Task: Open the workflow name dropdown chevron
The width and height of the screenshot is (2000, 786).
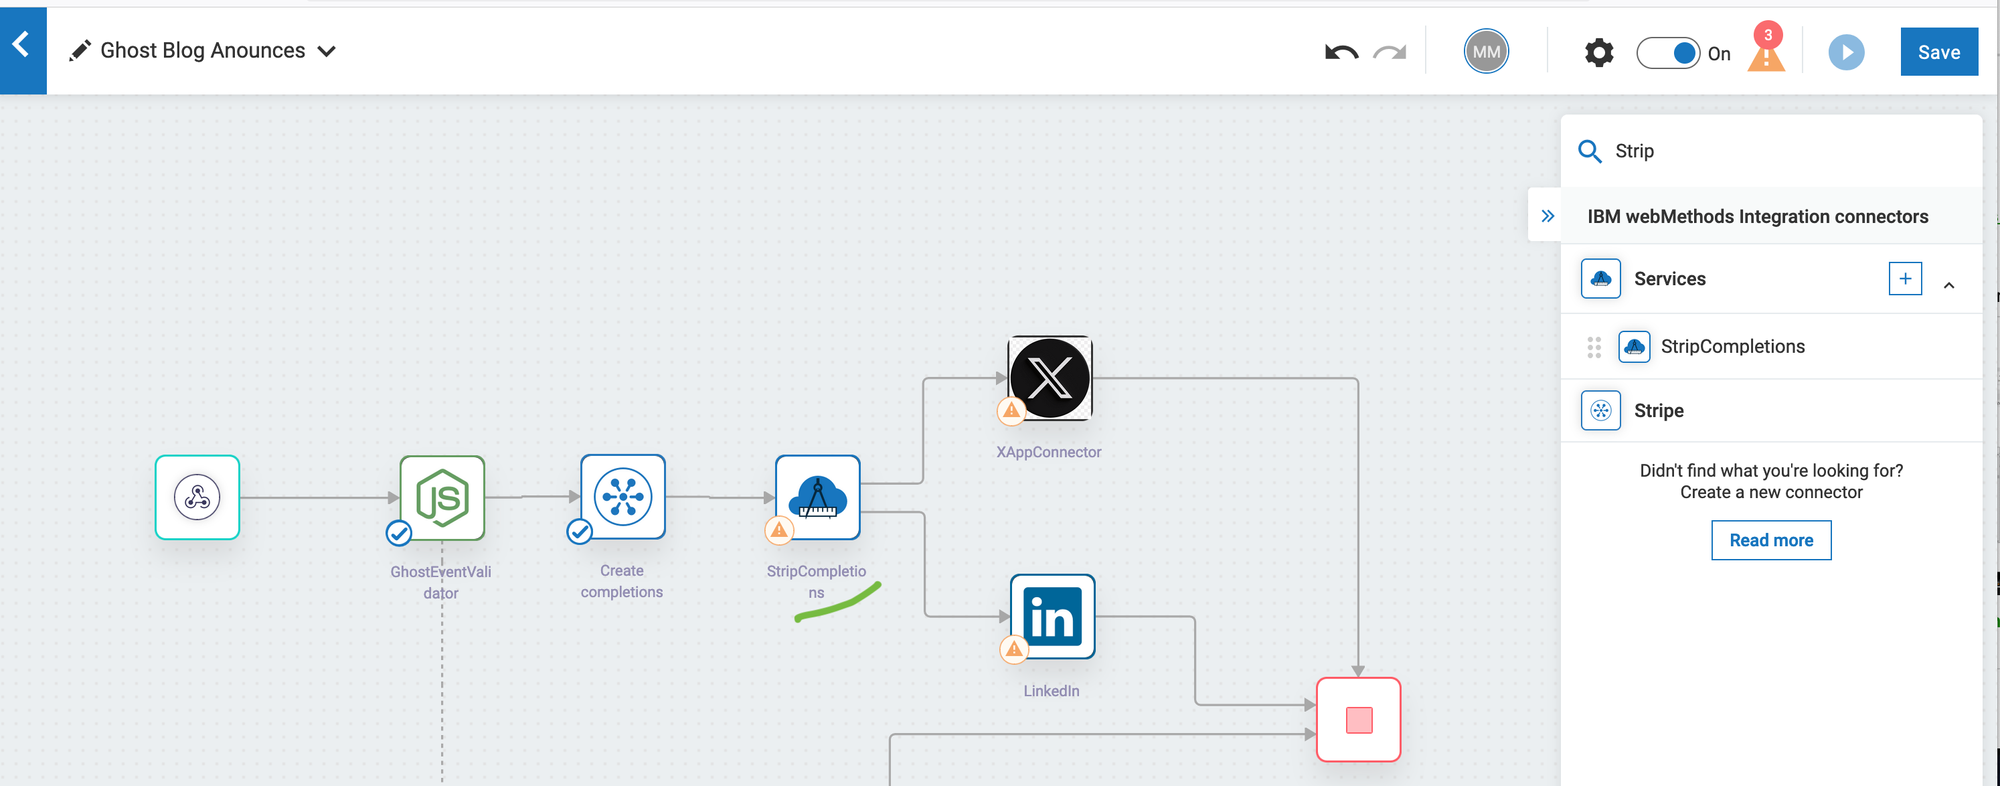Action: coord(326,52)
